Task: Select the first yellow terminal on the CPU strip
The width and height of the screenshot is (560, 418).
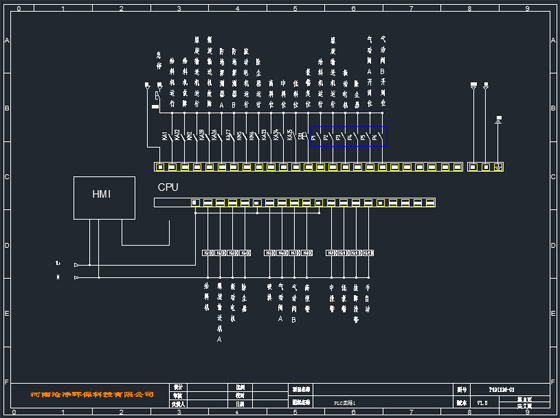Action: [x=195, y=203]
